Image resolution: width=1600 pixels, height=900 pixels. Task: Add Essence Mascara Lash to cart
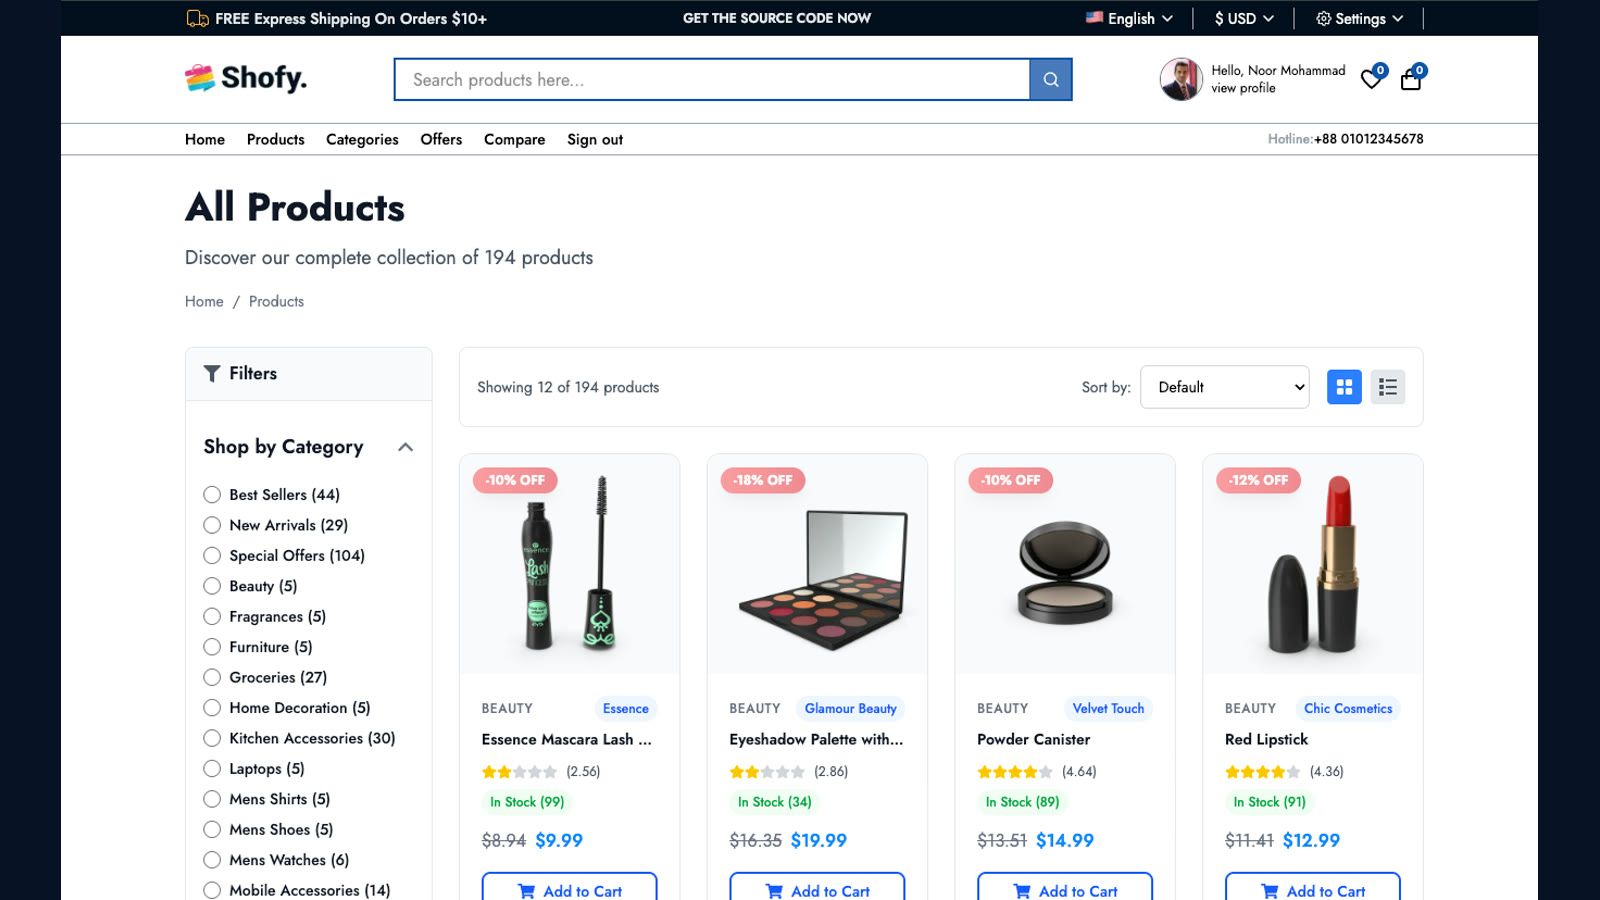tap(570, 887)
